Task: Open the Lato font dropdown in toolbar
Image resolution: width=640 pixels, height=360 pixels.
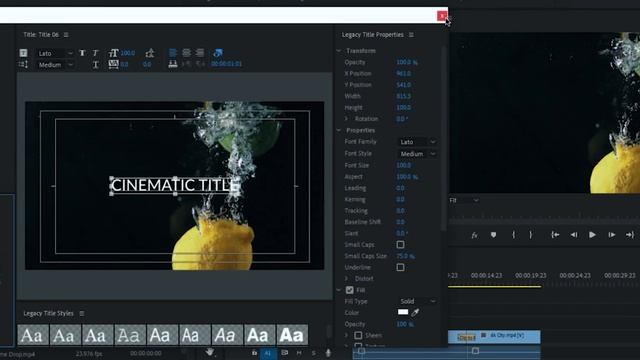Action: point(55,53)
